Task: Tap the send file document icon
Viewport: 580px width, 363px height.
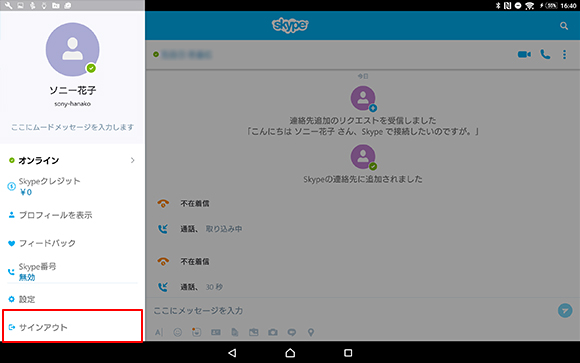Action: point(235,332)
